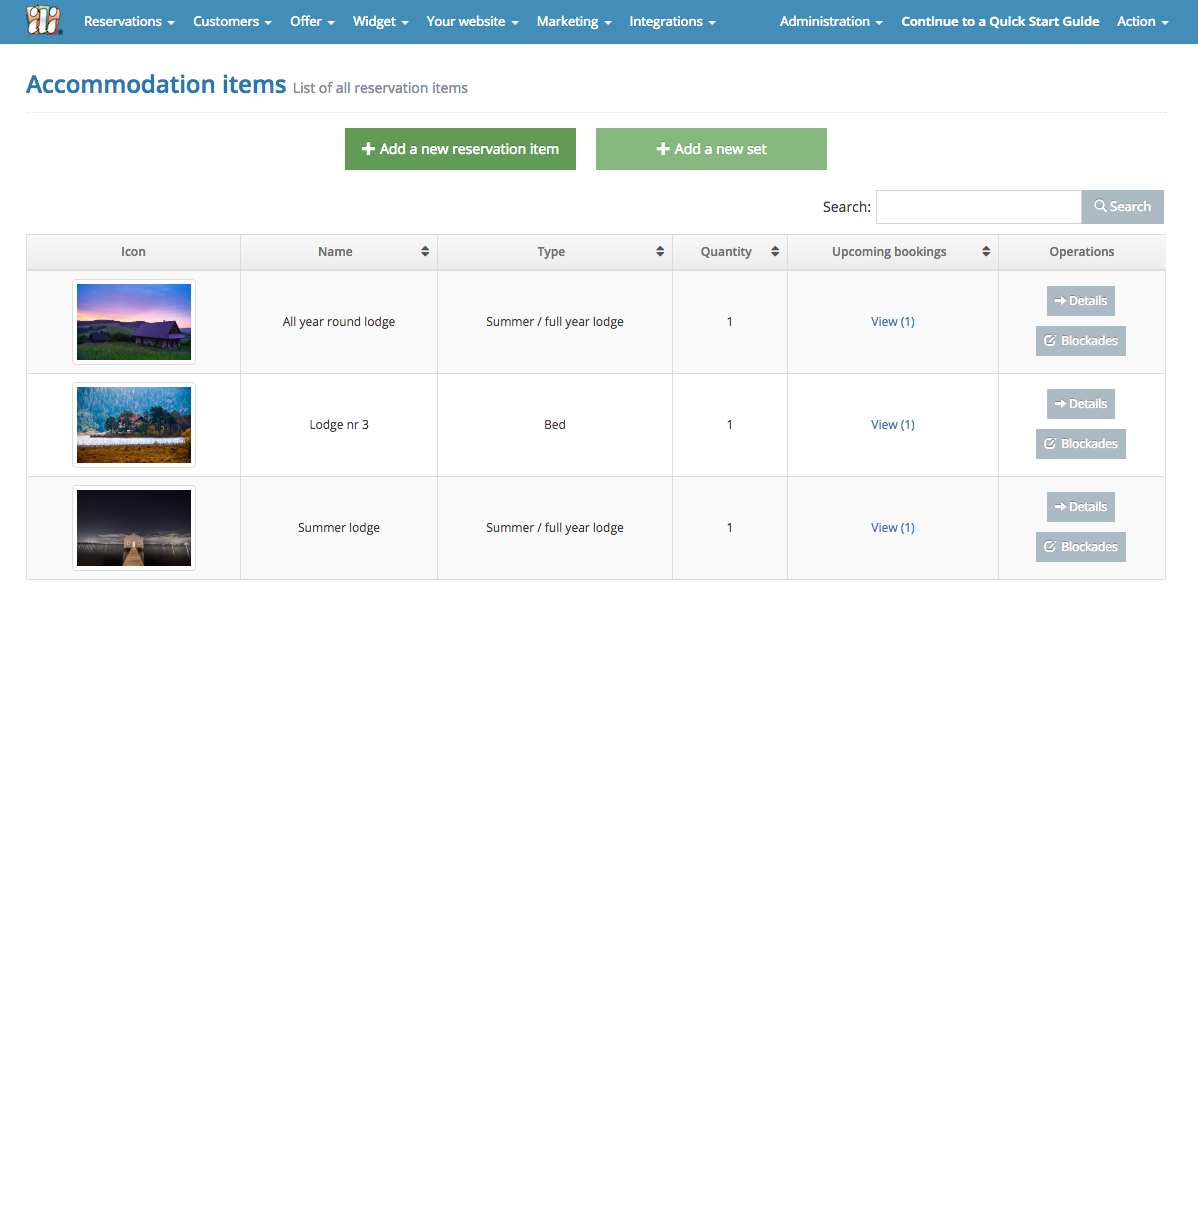Open the Integrations menu
The image size is (1198, 1210).
click(x=672, y=21)
